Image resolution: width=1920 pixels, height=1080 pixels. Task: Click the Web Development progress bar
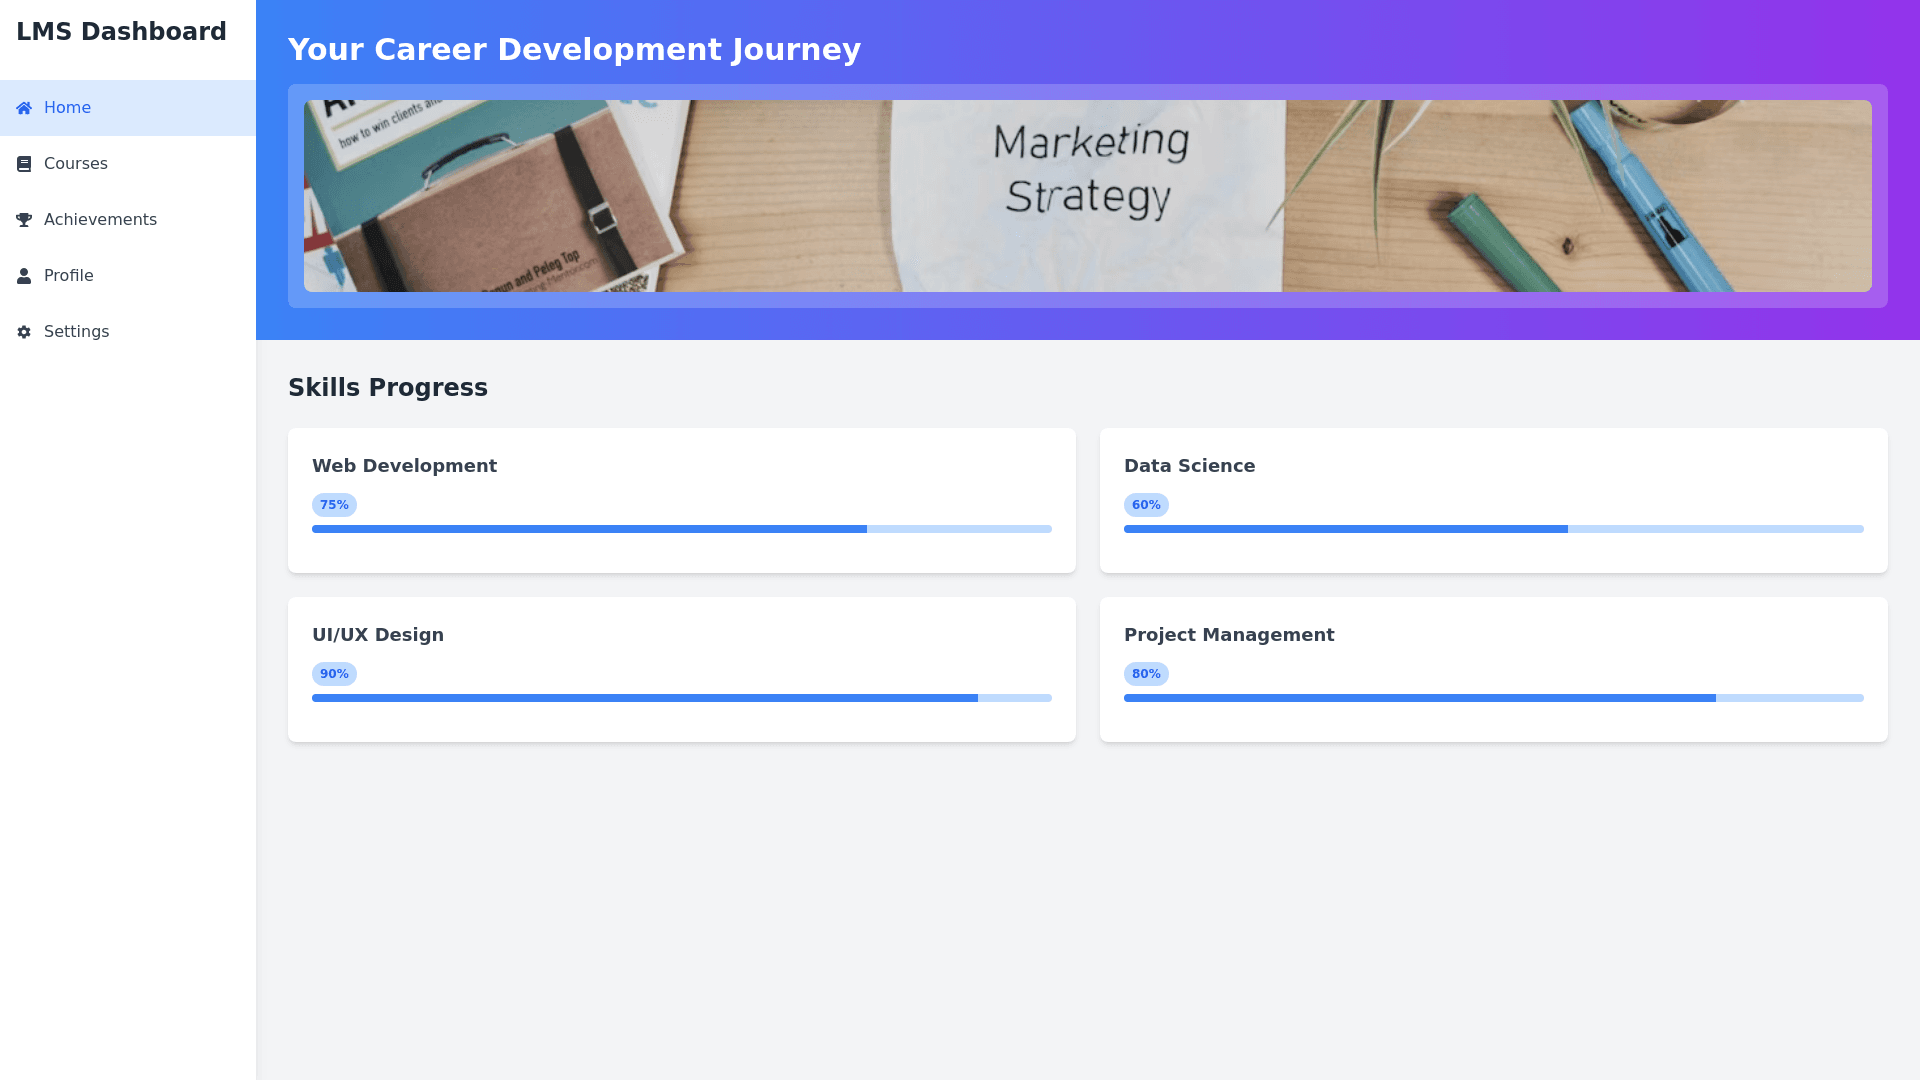tap(681, 529)
